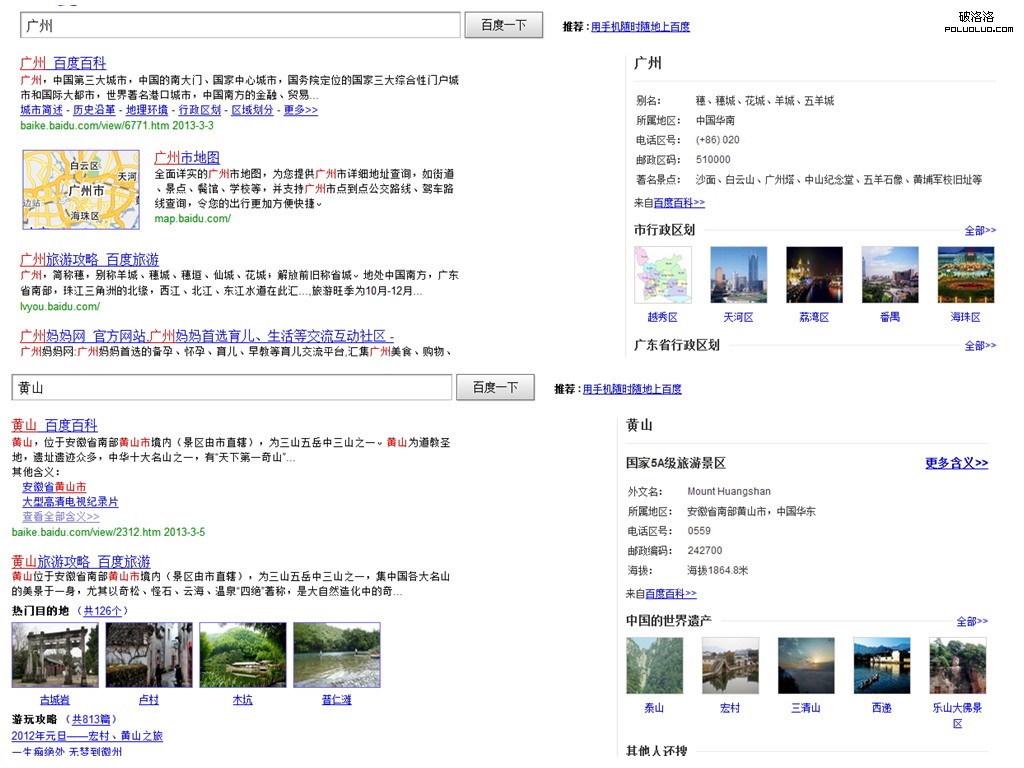Click the 三清山 sunset thumbnail
Screen dimensions: 1024x768
pyautogui.click(x=806, y=666)
